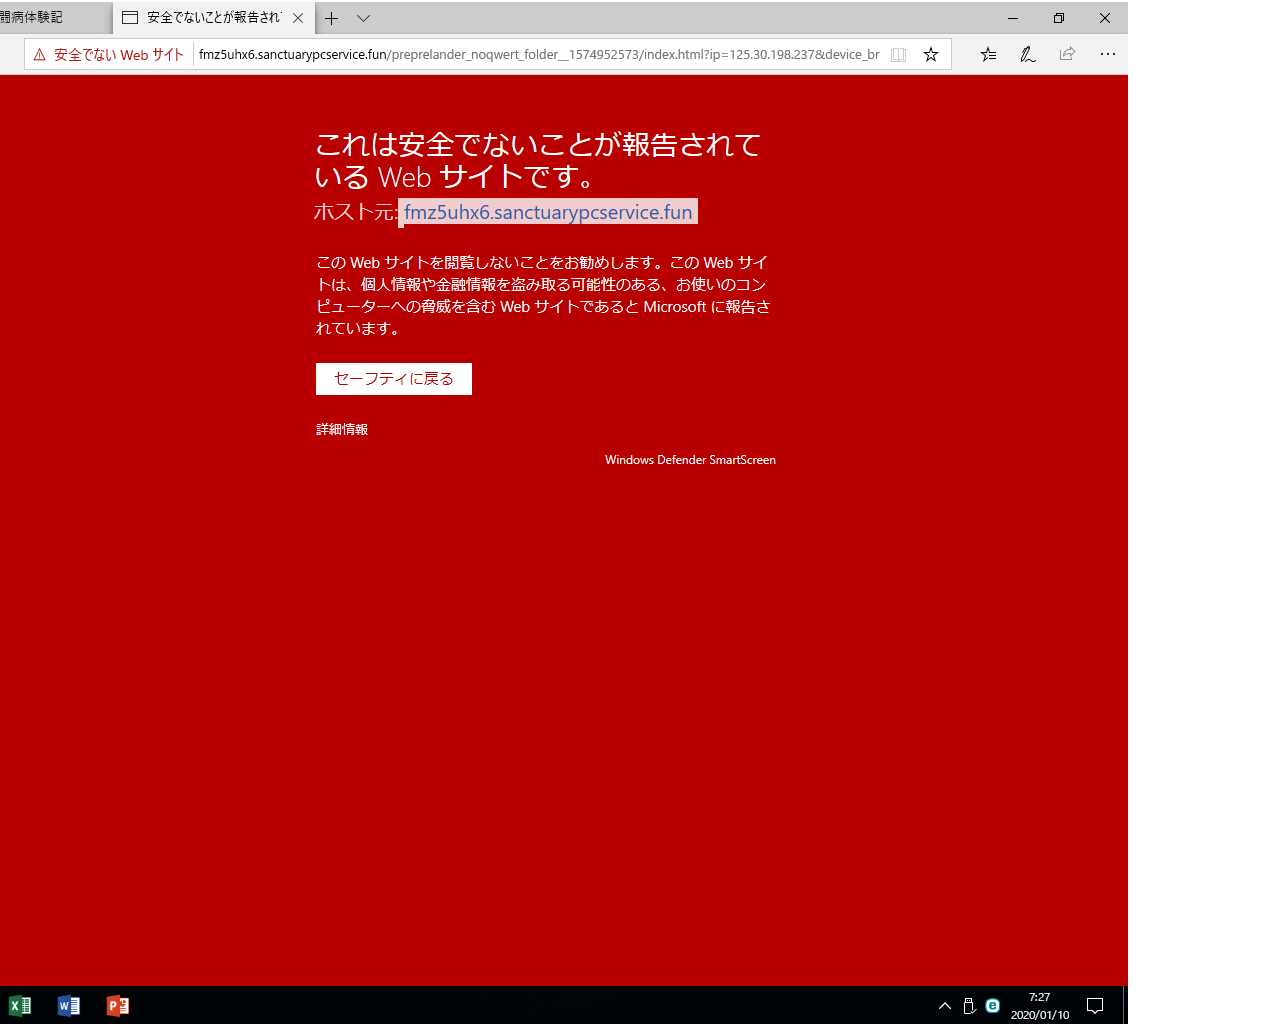Open PowerPoint from the taskbar

[x=118, y=1006]
